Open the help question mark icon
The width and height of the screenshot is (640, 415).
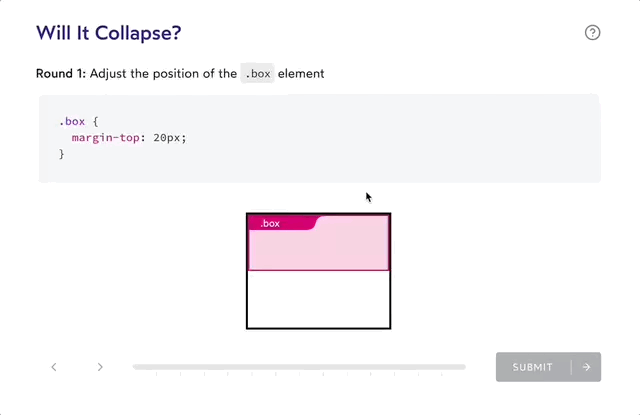tap(592, 33)
